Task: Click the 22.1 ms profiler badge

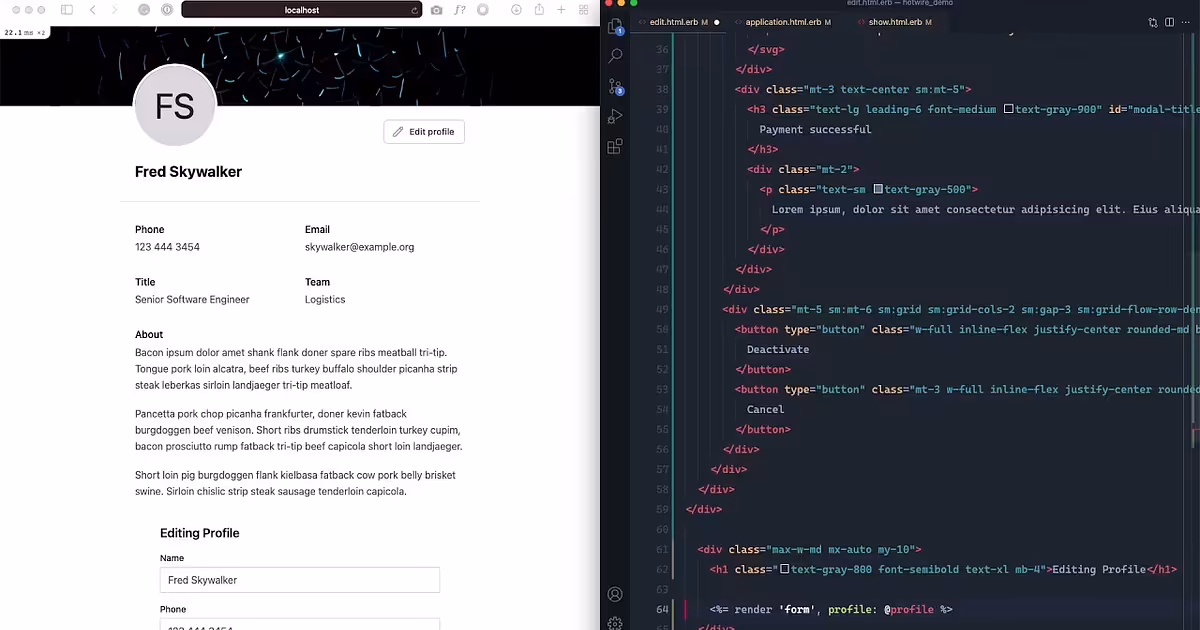Action: [24, 32]
